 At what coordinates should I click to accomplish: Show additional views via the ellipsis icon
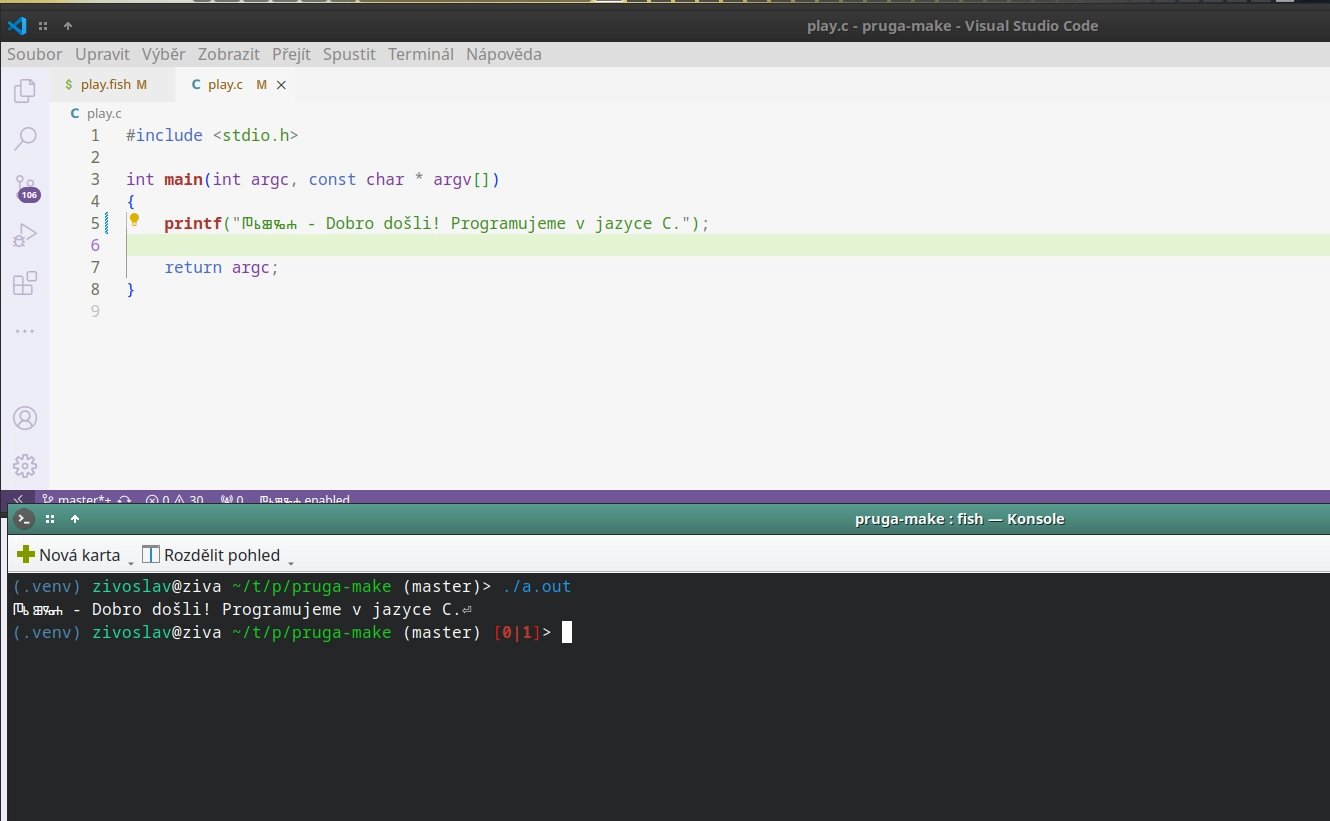coord(25,331)
